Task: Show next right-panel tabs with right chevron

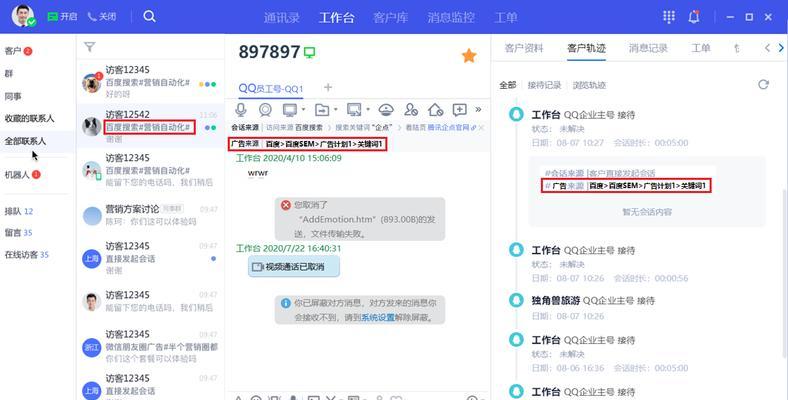Action: pos(781,48)
